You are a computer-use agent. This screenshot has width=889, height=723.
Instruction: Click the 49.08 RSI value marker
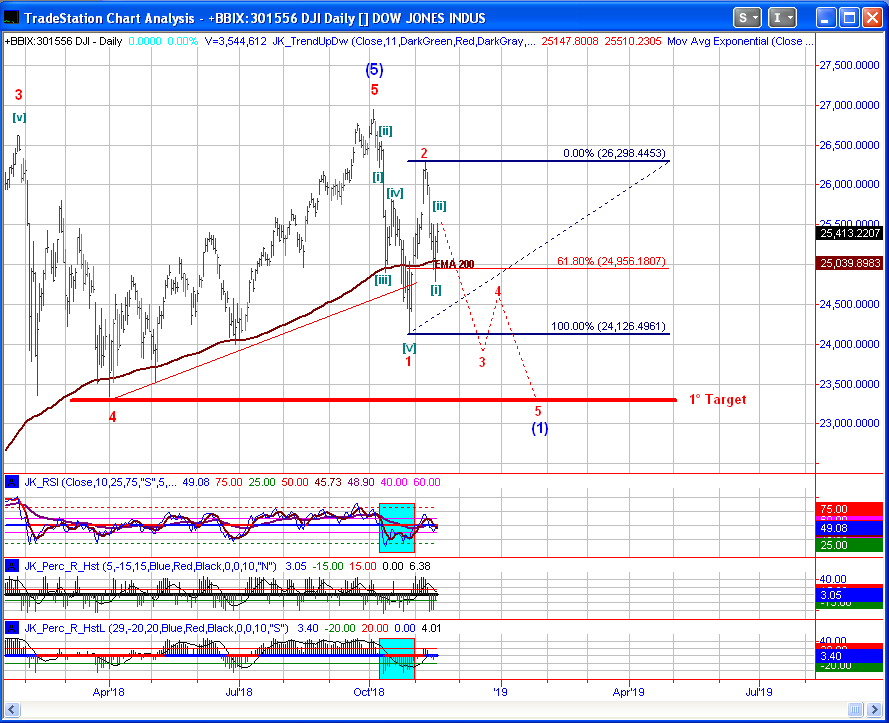tap(849, 528)
